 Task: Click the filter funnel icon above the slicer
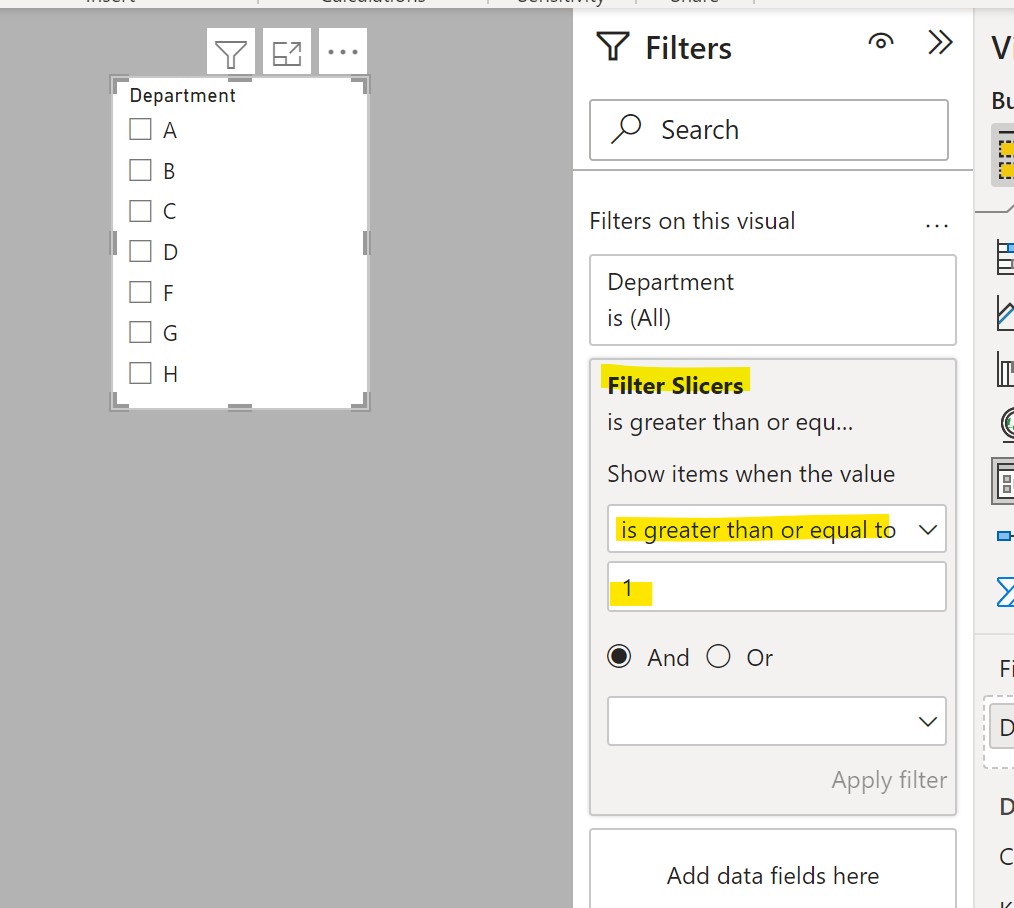point(231,52)
